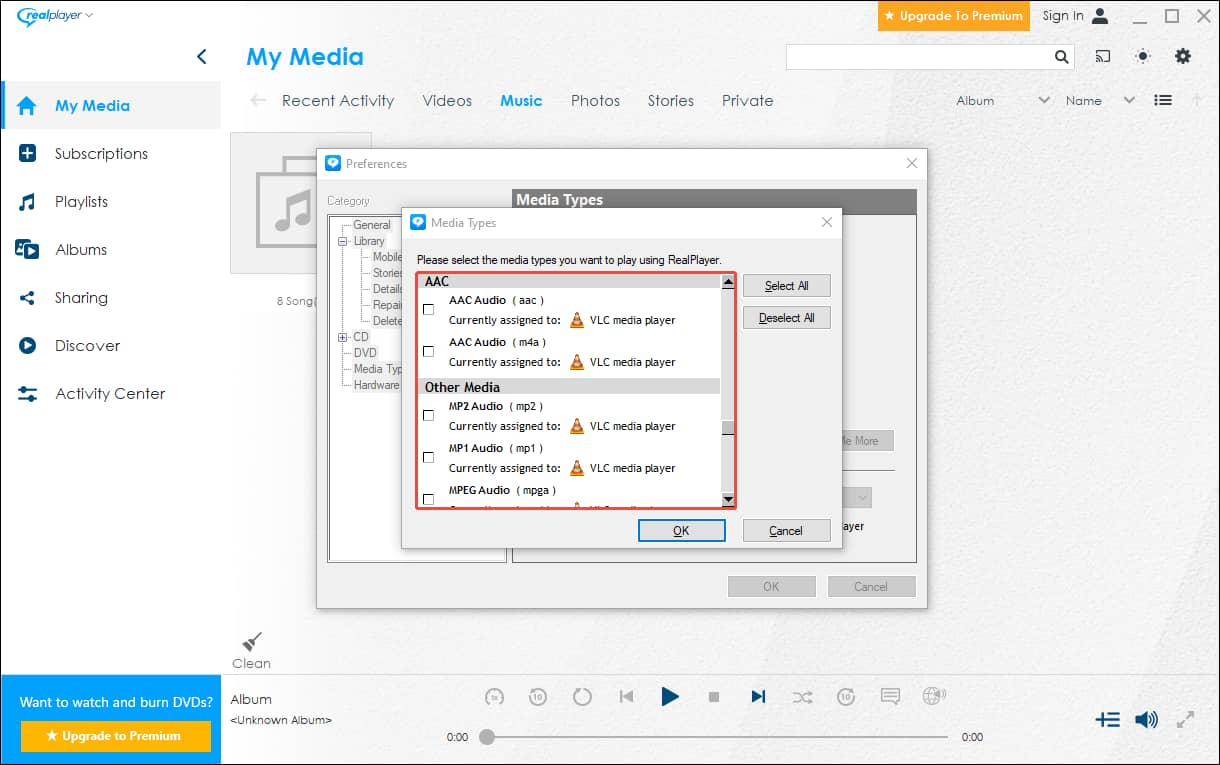Check the AAC Audio (aac) checkbox
This screenshot has width=1220, height=765.
[x=428, y=309]
